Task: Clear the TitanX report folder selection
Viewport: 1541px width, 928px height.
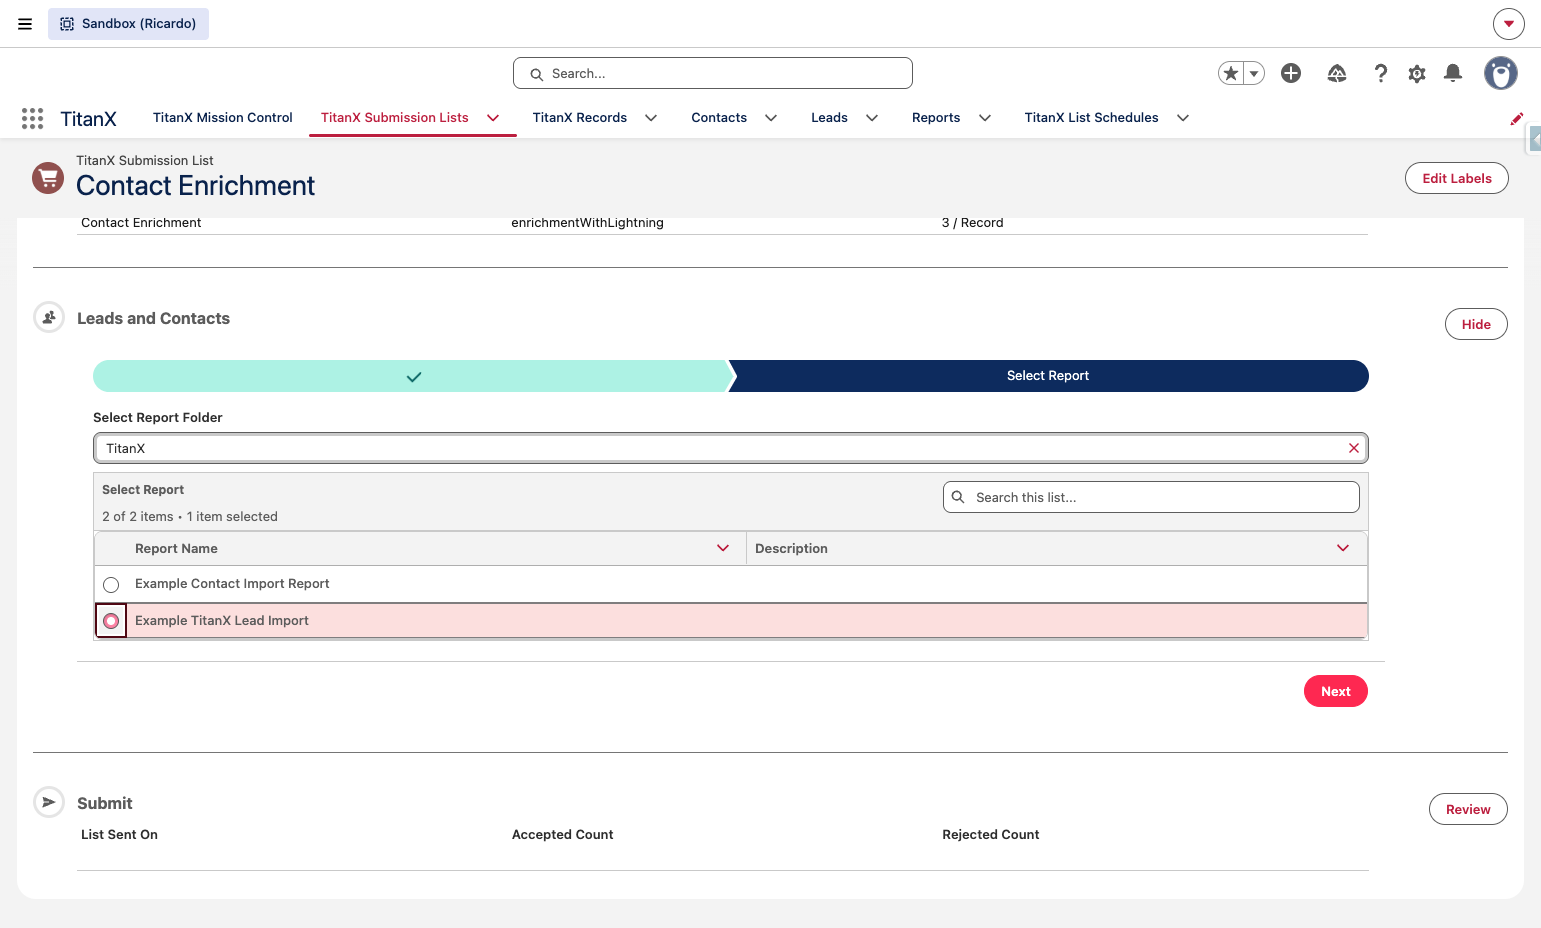Action: [x=1354, y=448]
